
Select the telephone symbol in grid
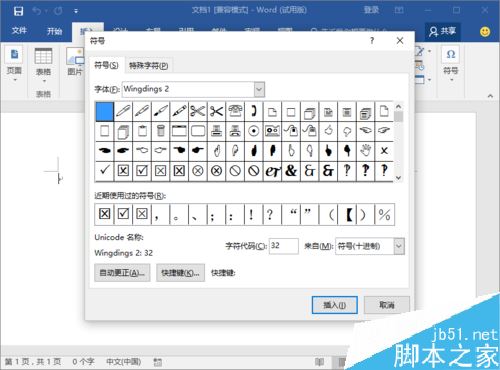pyautogui.click(x=235, y=111)
